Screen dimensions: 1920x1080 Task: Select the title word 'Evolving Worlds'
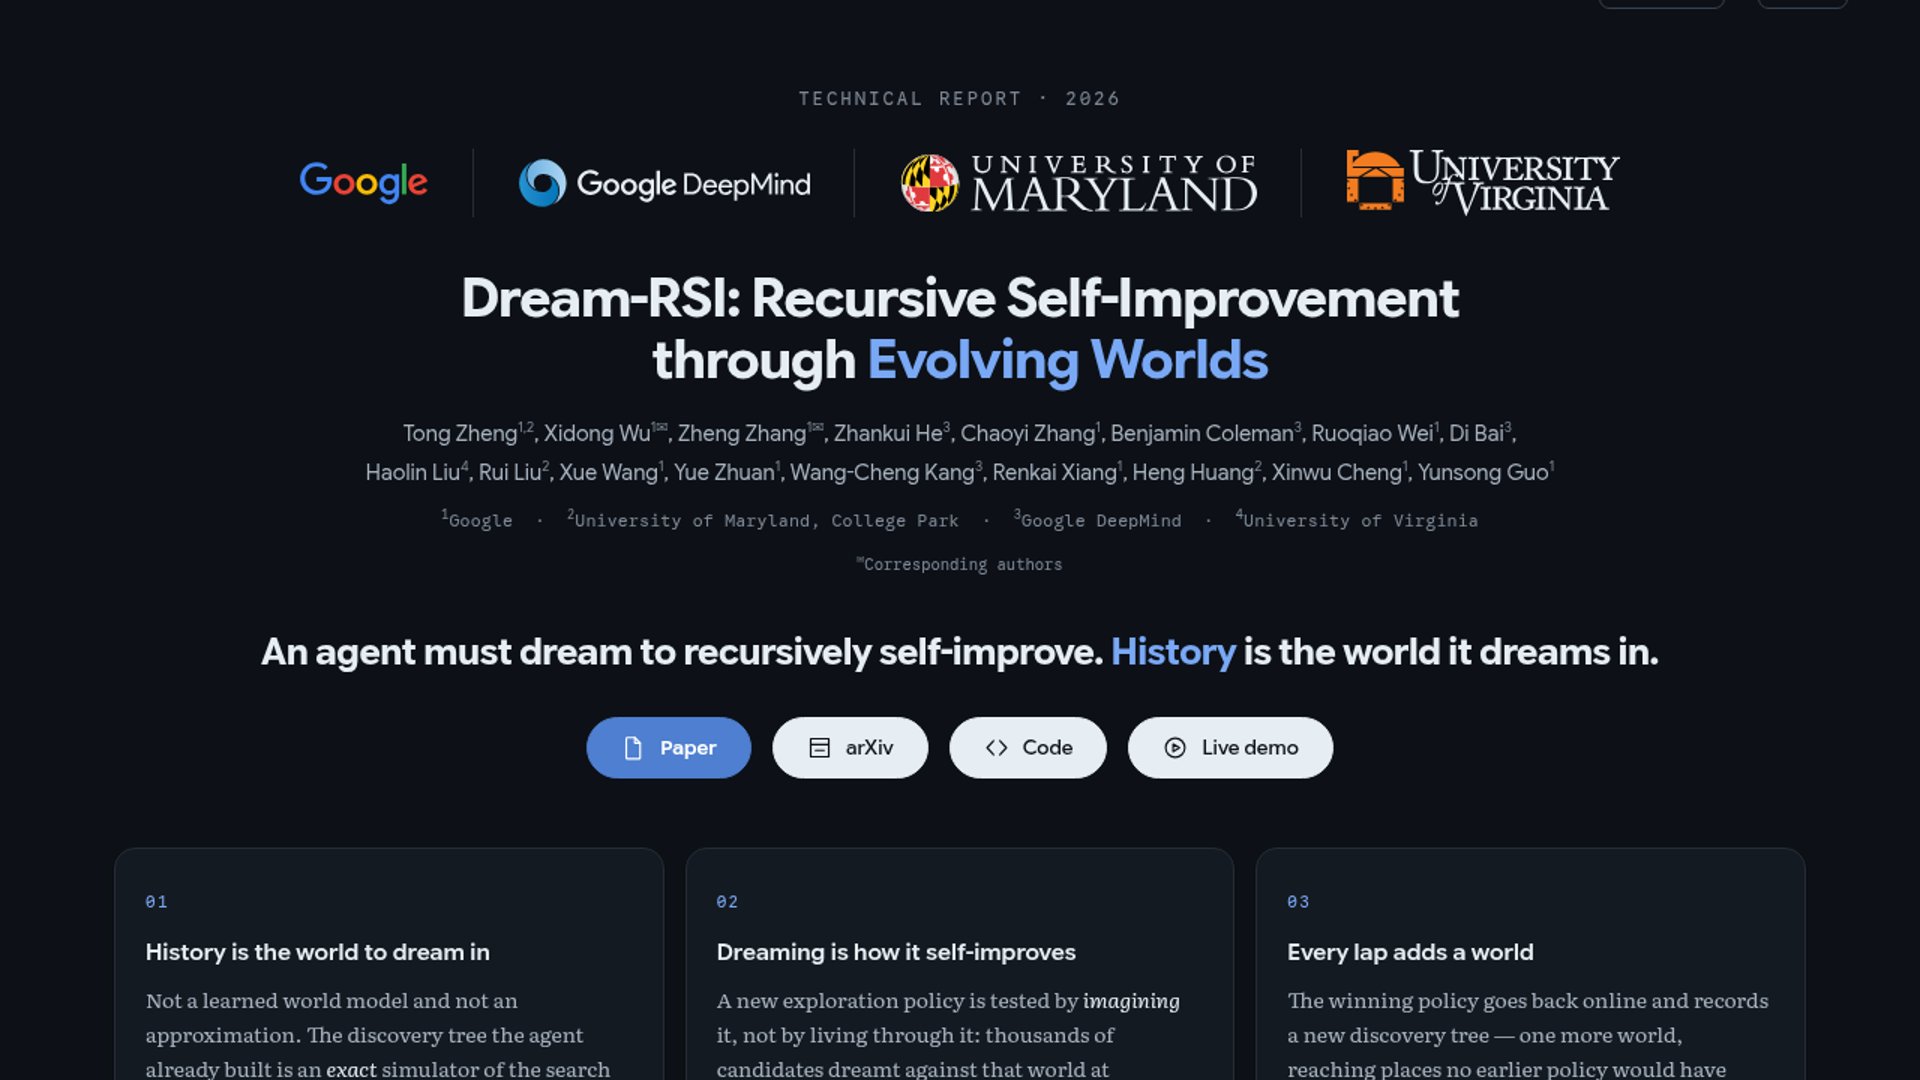[1067, 360]
